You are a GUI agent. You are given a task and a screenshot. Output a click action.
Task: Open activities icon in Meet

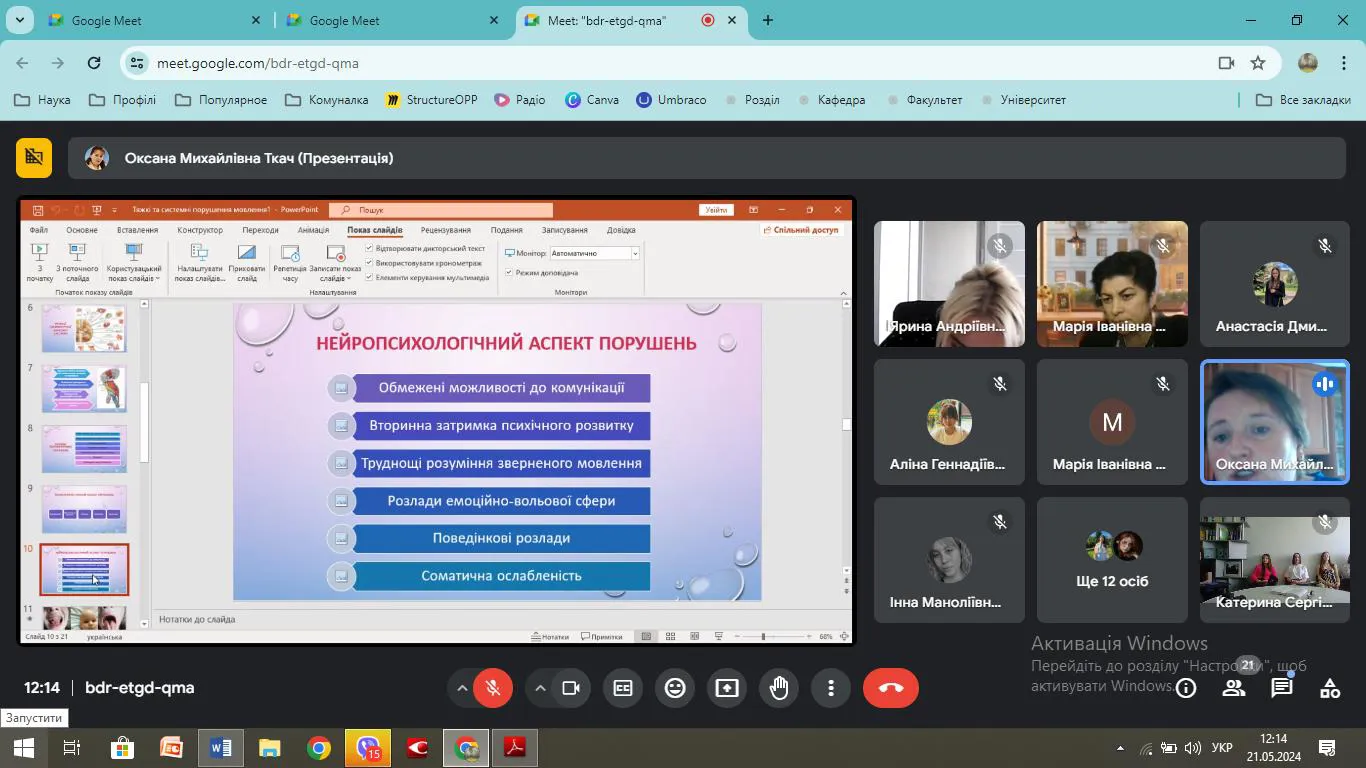pos(1330,688)
